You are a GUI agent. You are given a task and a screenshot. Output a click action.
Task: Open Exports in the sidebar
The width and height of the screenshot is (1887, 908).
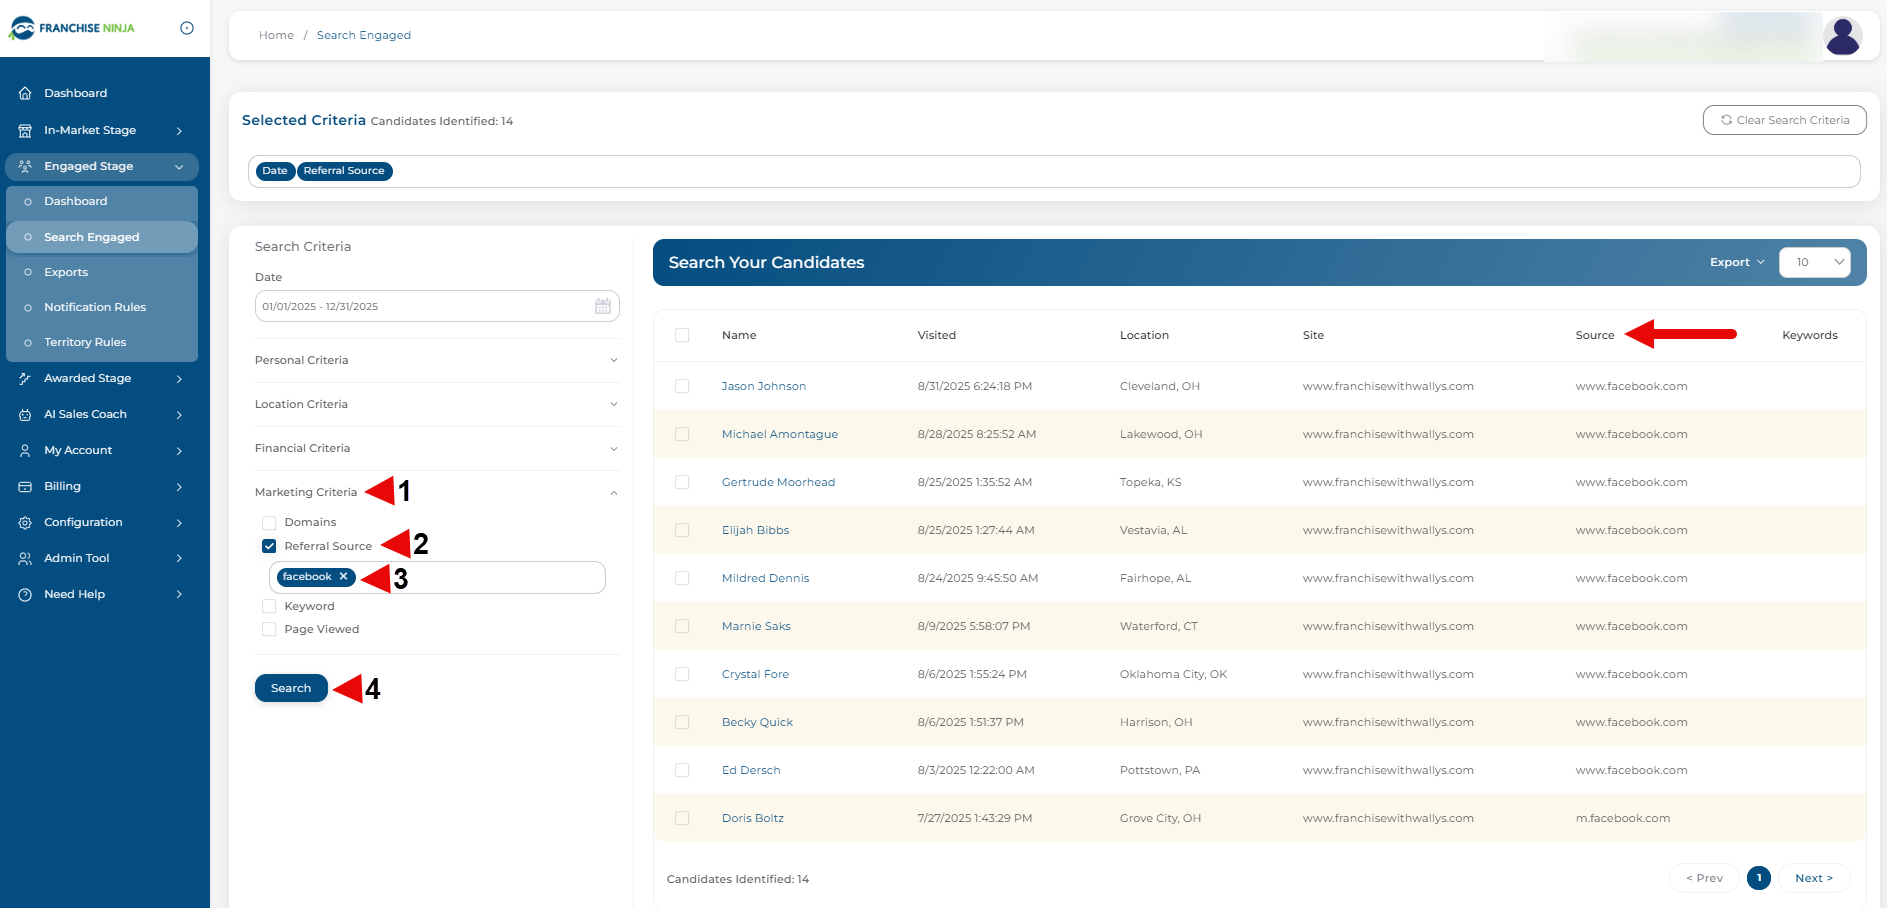click(x=66, y=272)
